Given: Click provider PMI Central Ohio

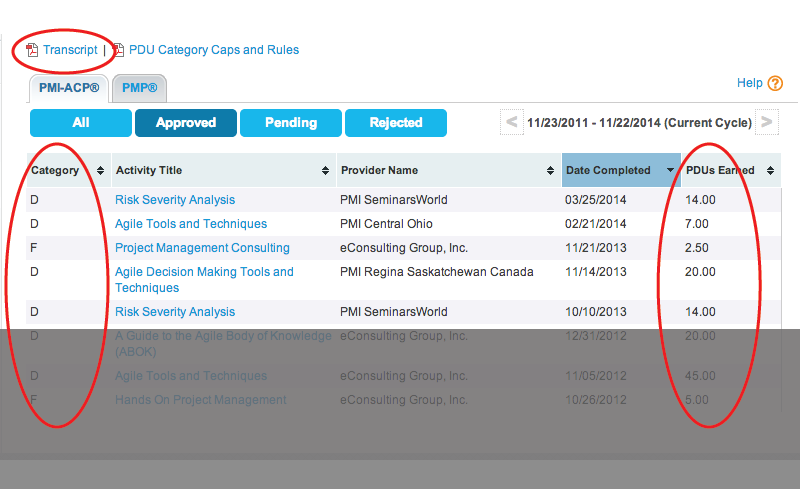Looking at the screenshot, I should (386, 224).
